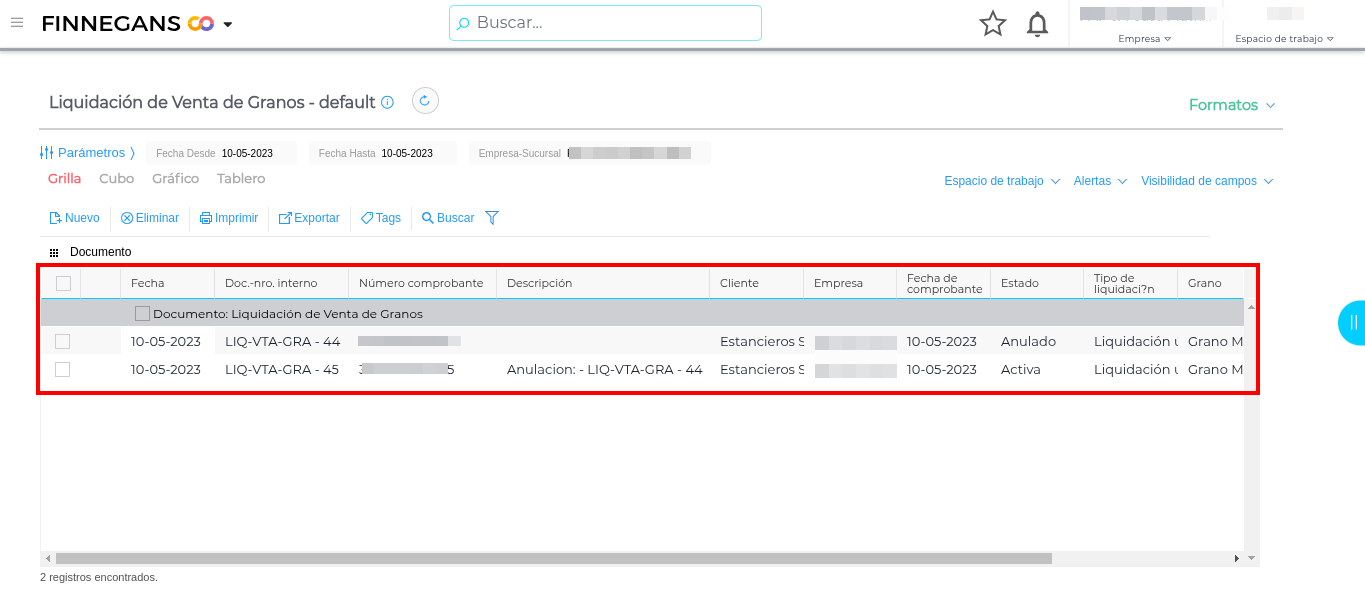Switch to the Tablero tab
Screen dimensions: 1365x594
click(241, 179)
